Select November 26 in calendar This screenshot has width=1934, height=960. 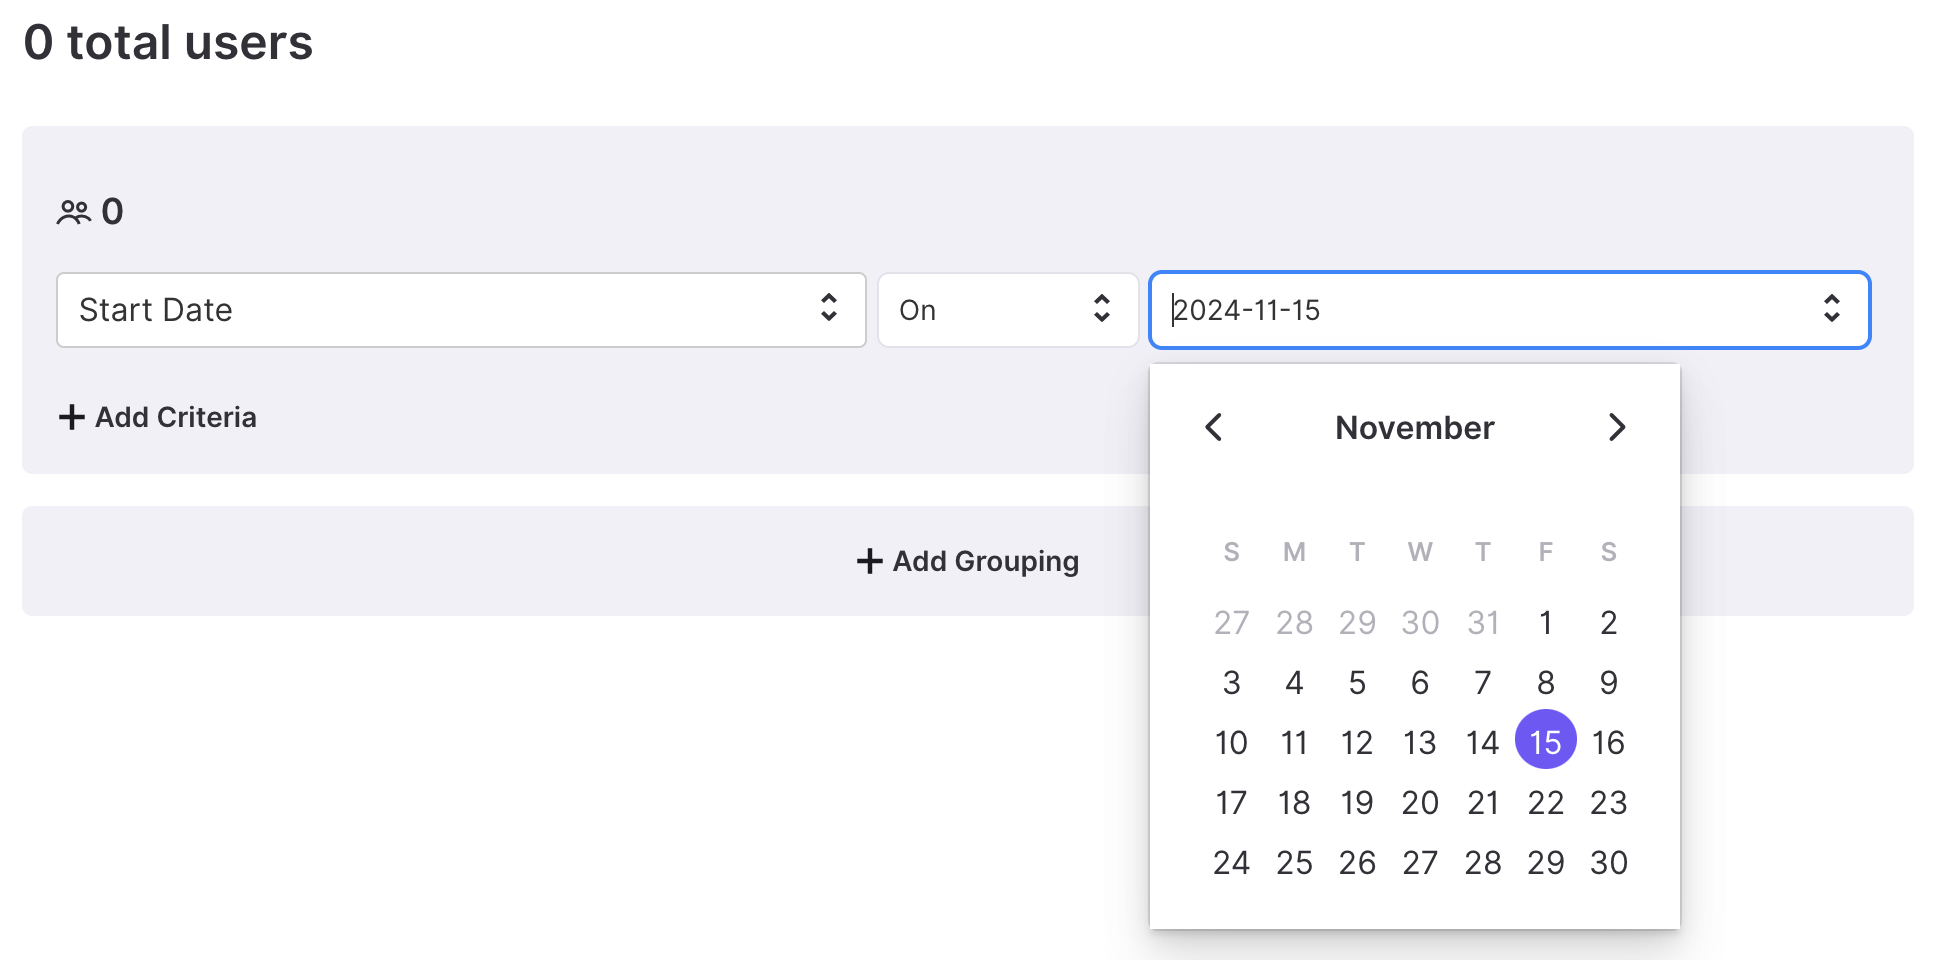[1357, 863]
